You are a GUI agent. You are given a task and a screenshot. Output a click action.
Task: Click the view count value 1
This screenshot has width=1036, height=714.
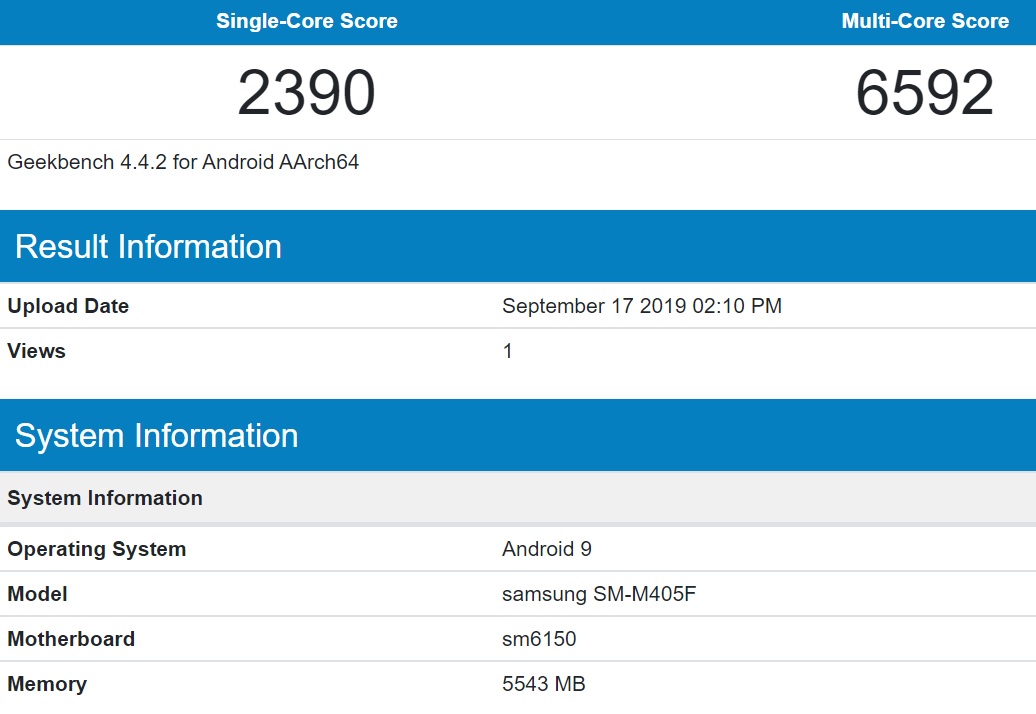click(507, 351)
